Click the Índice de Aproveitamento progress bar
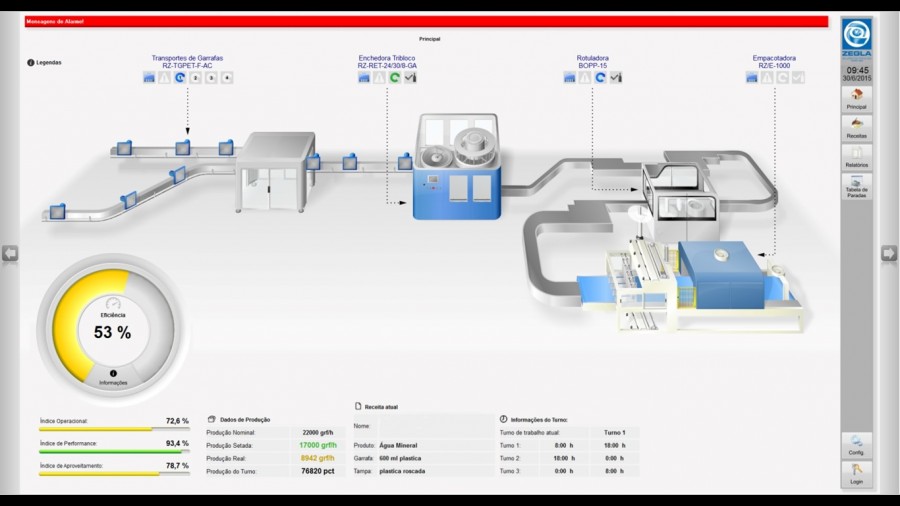Viewport: 900px width, 506px height. 114,474
